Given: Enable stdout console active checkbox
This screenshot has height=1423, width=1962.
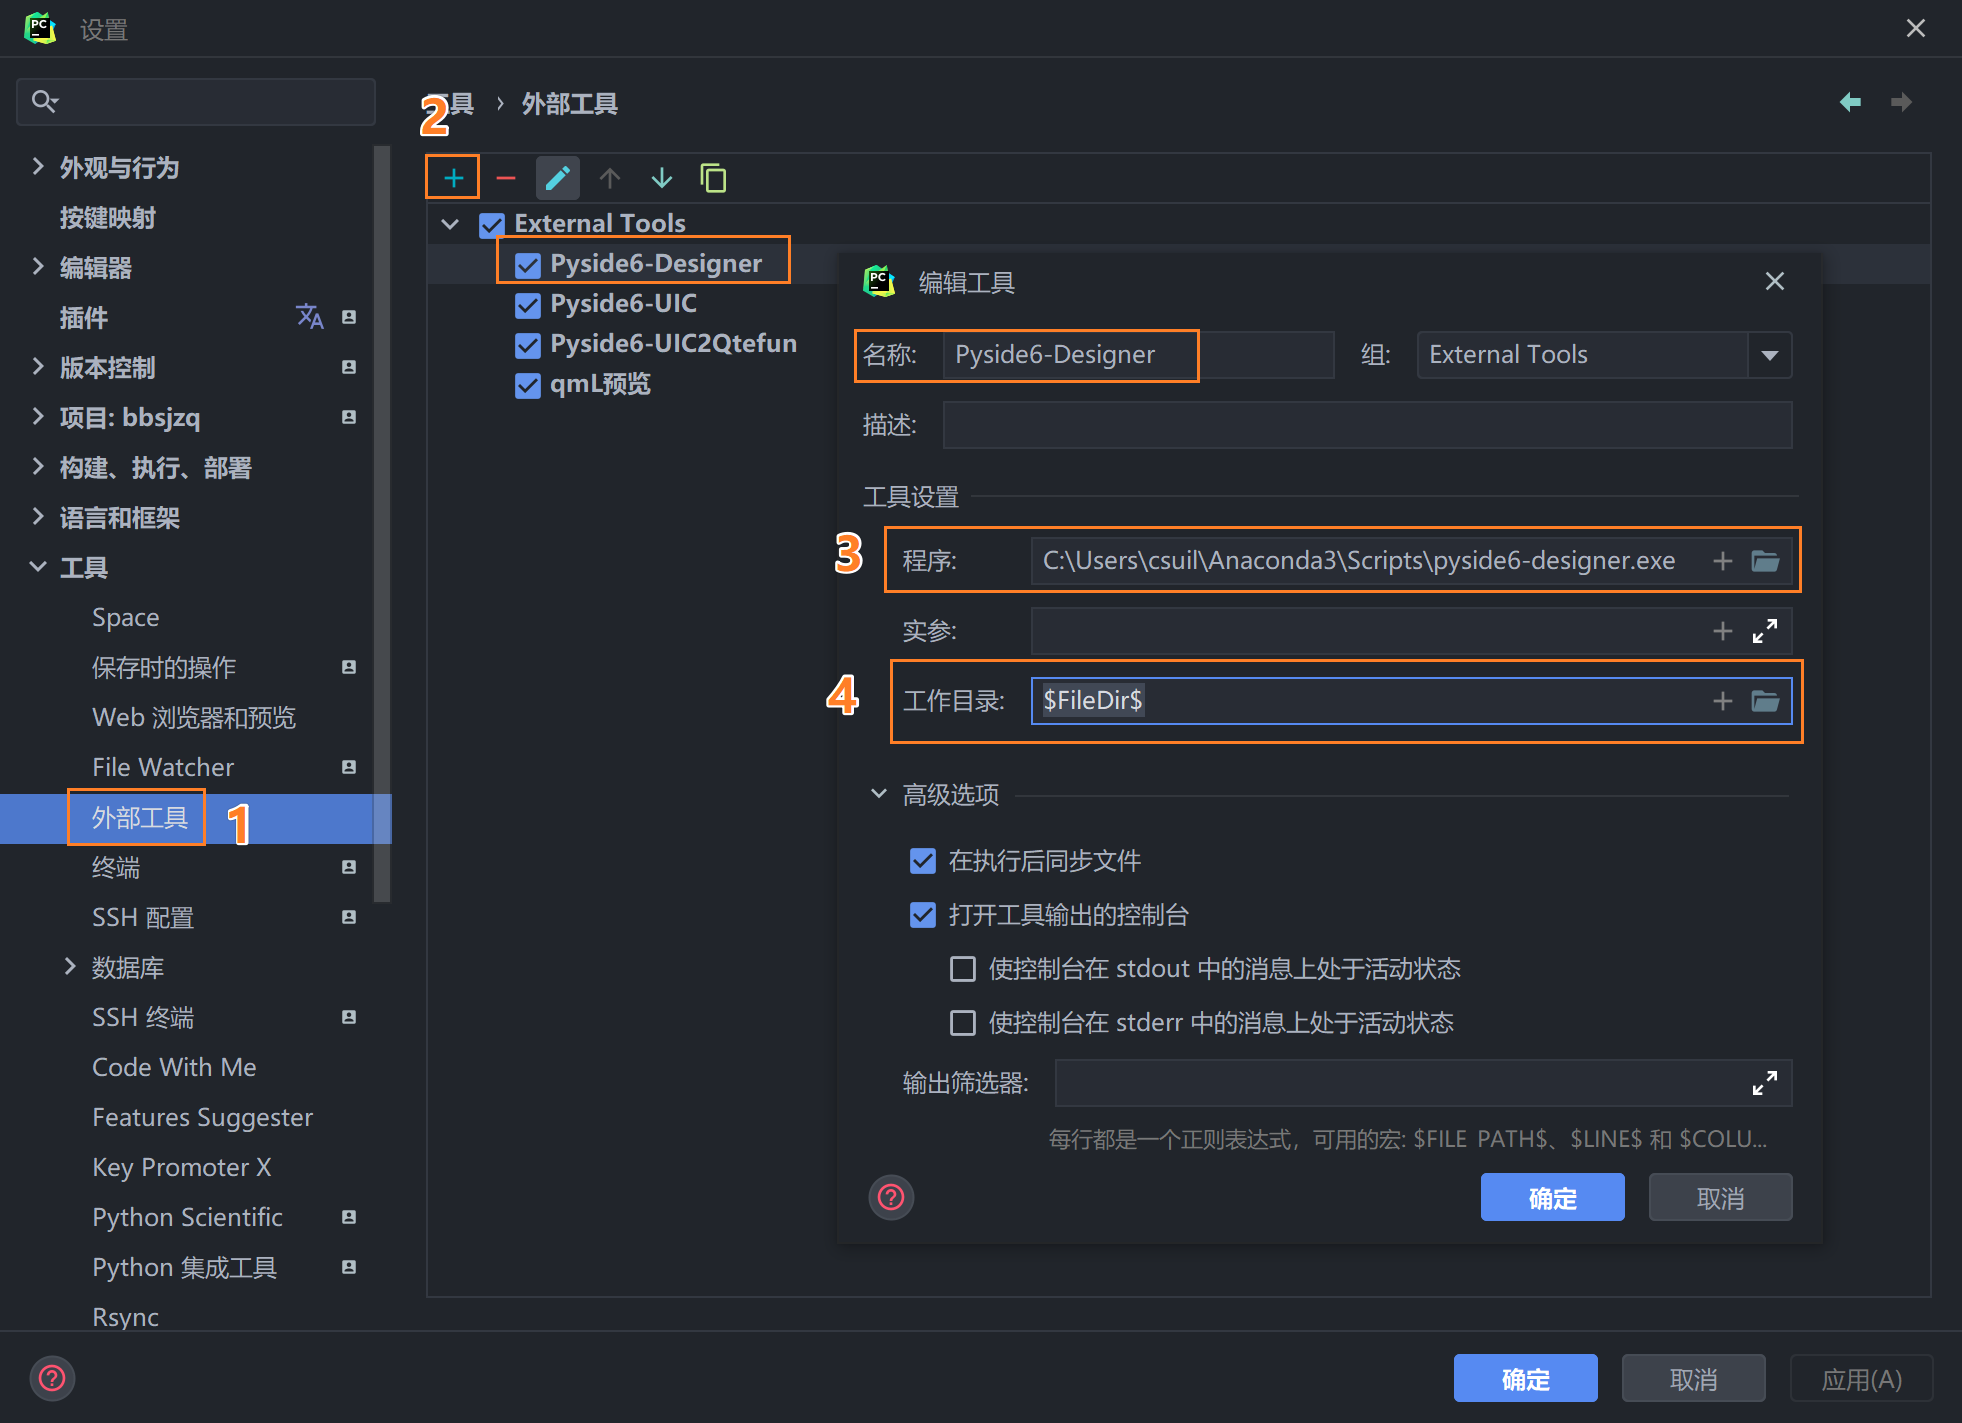Looking at the screenshot, I should pos(962,969).
